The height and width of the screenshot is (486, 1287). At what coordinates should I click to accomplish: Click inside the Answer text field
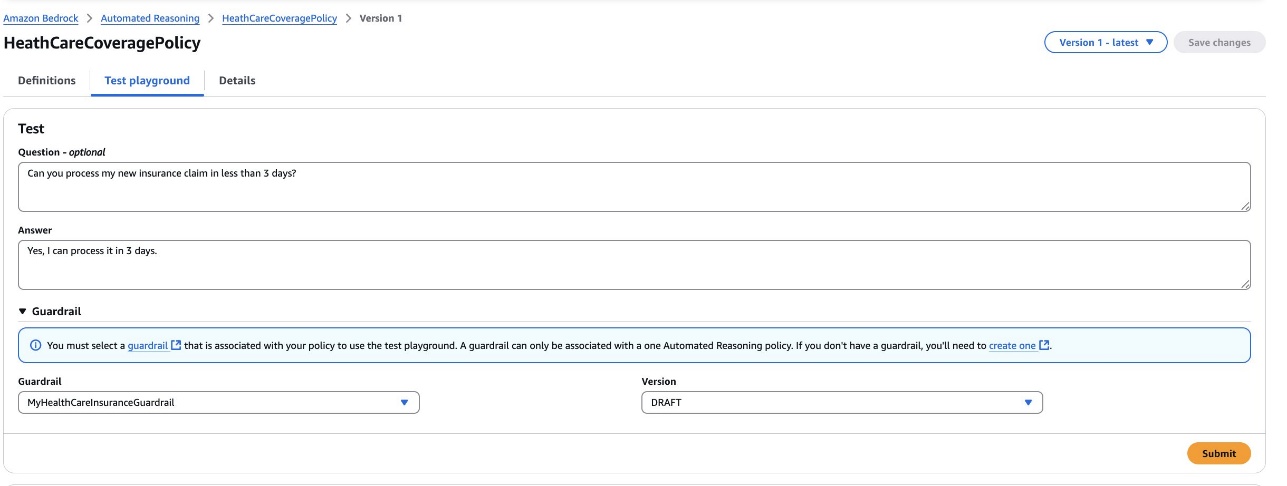[634, 265]
